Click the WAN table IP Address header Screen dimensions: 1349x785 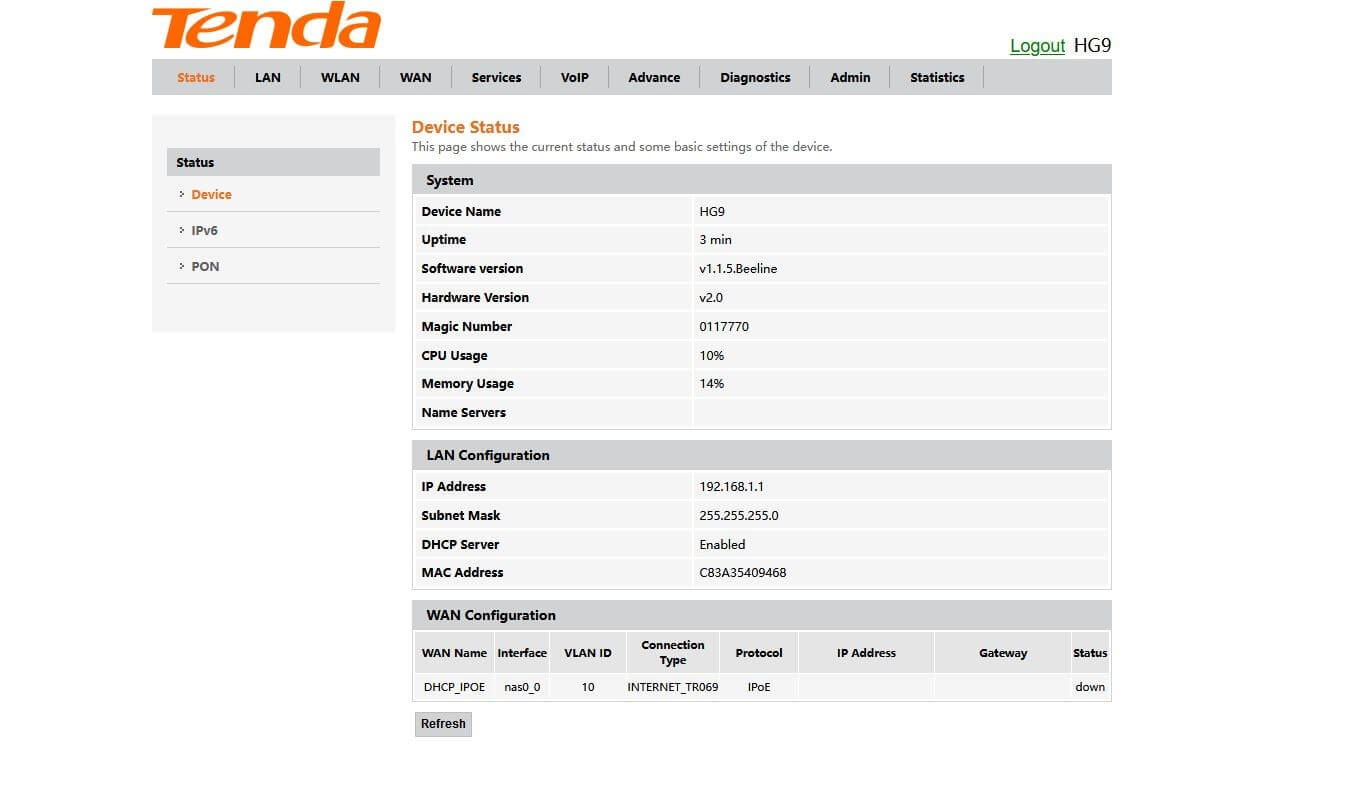click(x=866, y=653)
